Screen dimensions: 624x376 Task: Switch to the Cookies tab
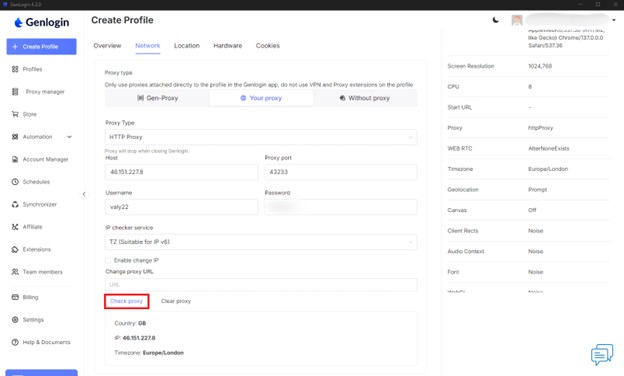268,46
